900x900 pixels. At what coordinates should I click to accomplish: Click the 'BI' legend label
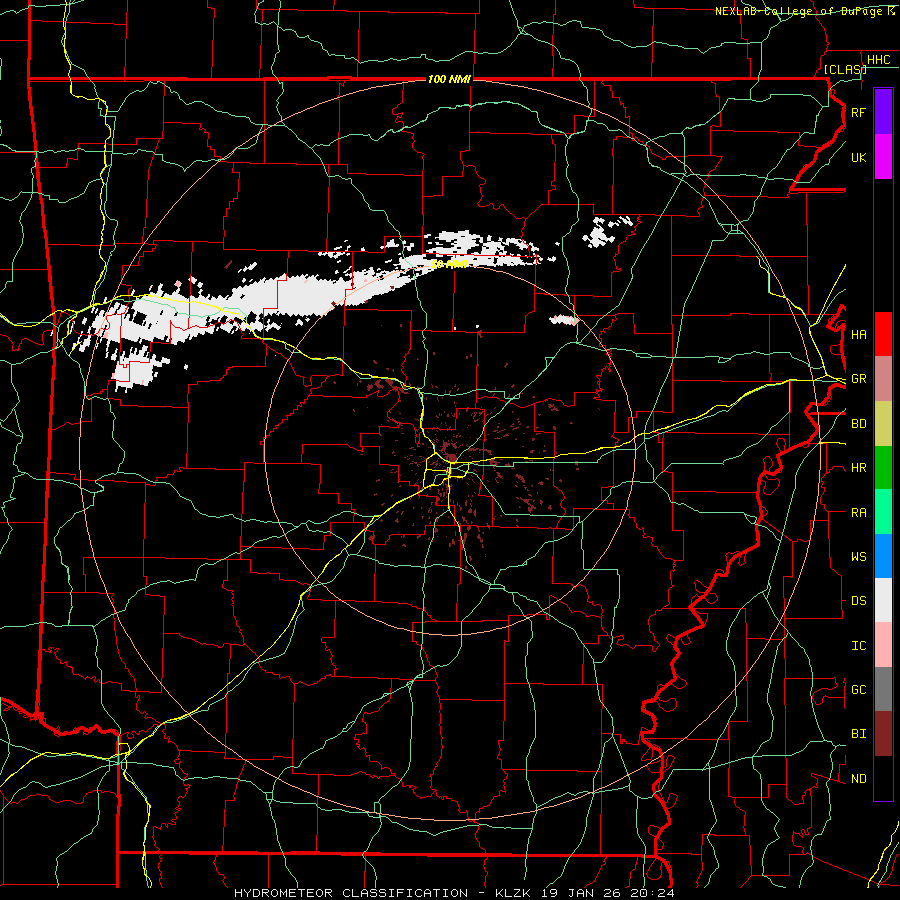[x=858, y=734]
